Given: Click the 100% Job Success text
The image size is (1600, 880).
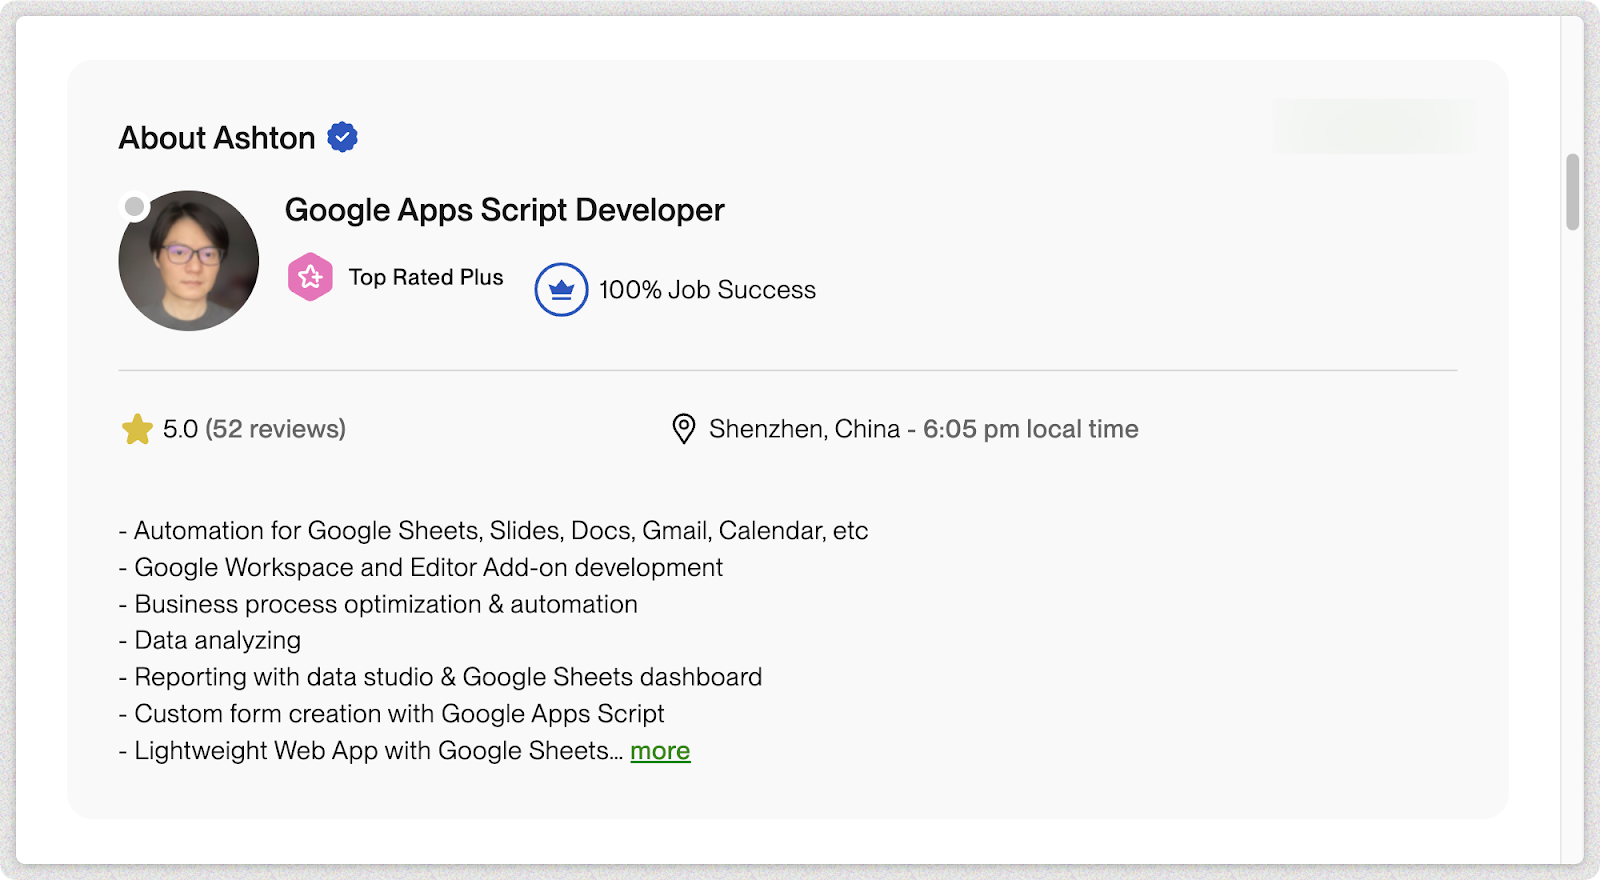Looking at the screenshot, I should [x=708, y=290].
